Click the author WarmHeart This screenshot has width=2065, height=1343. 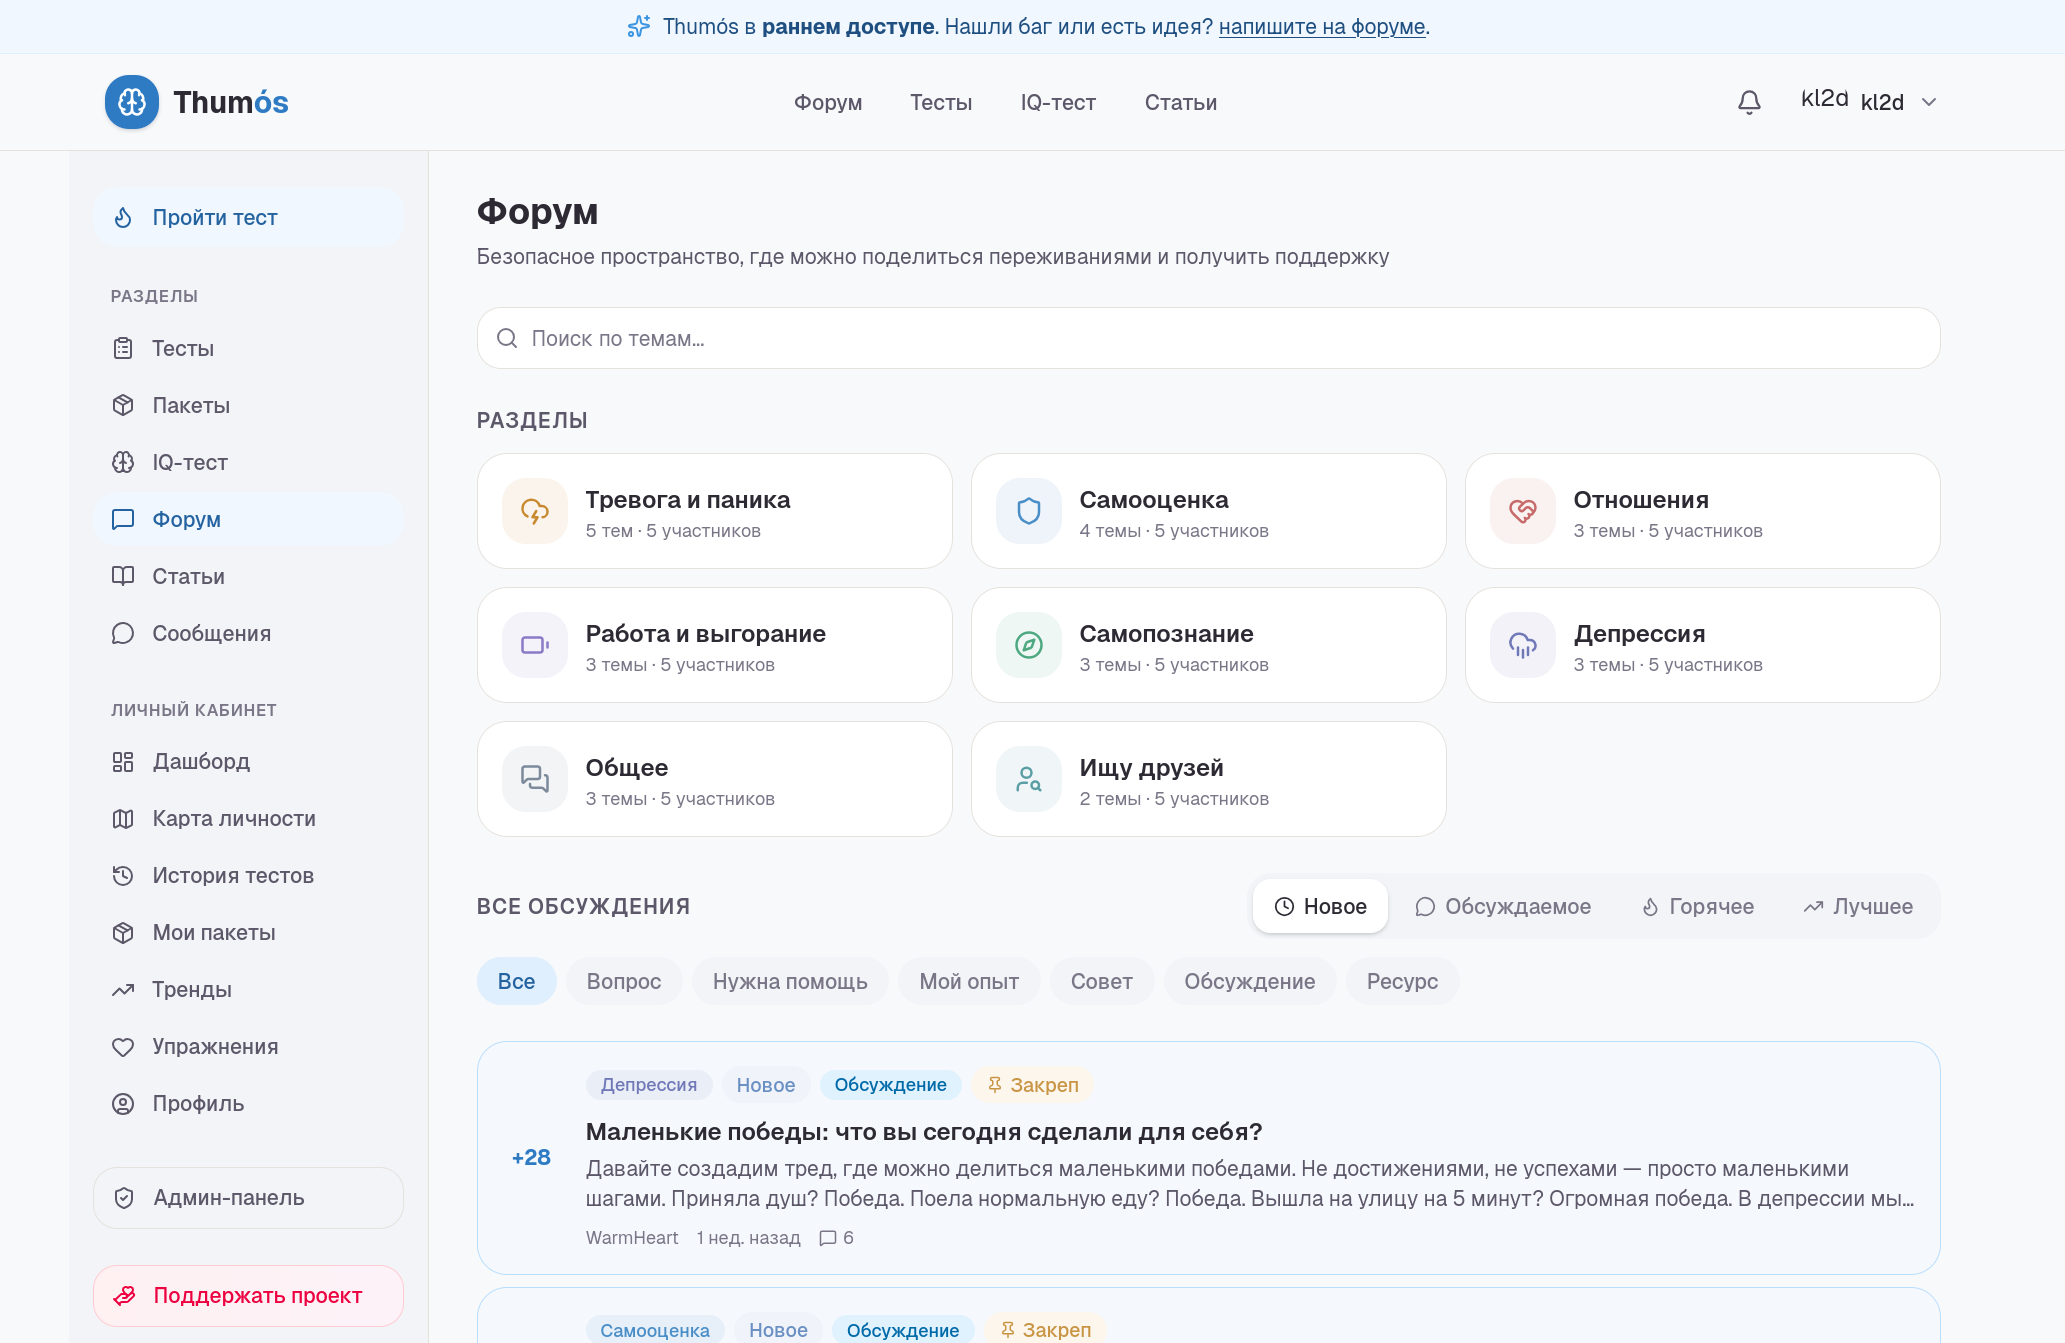tap(632, 1238)
